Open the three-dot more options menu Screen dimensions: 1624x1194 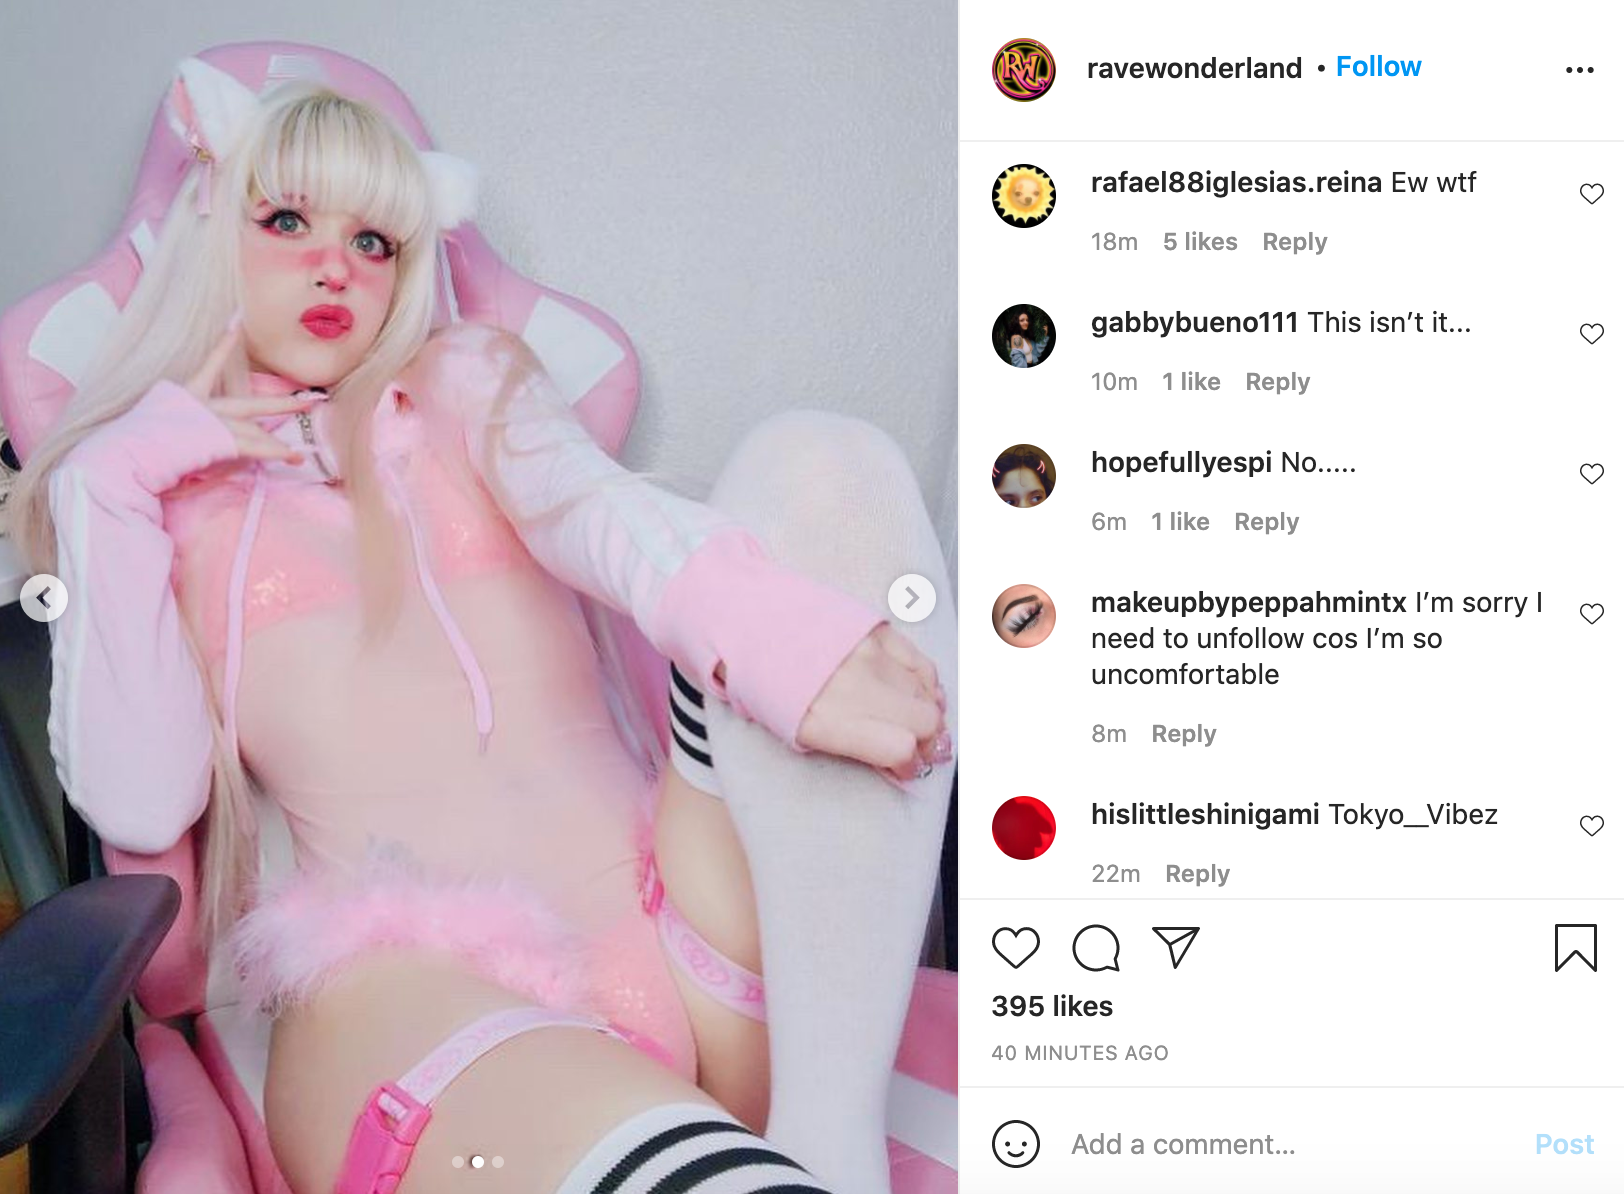(x=1579, y=70)
